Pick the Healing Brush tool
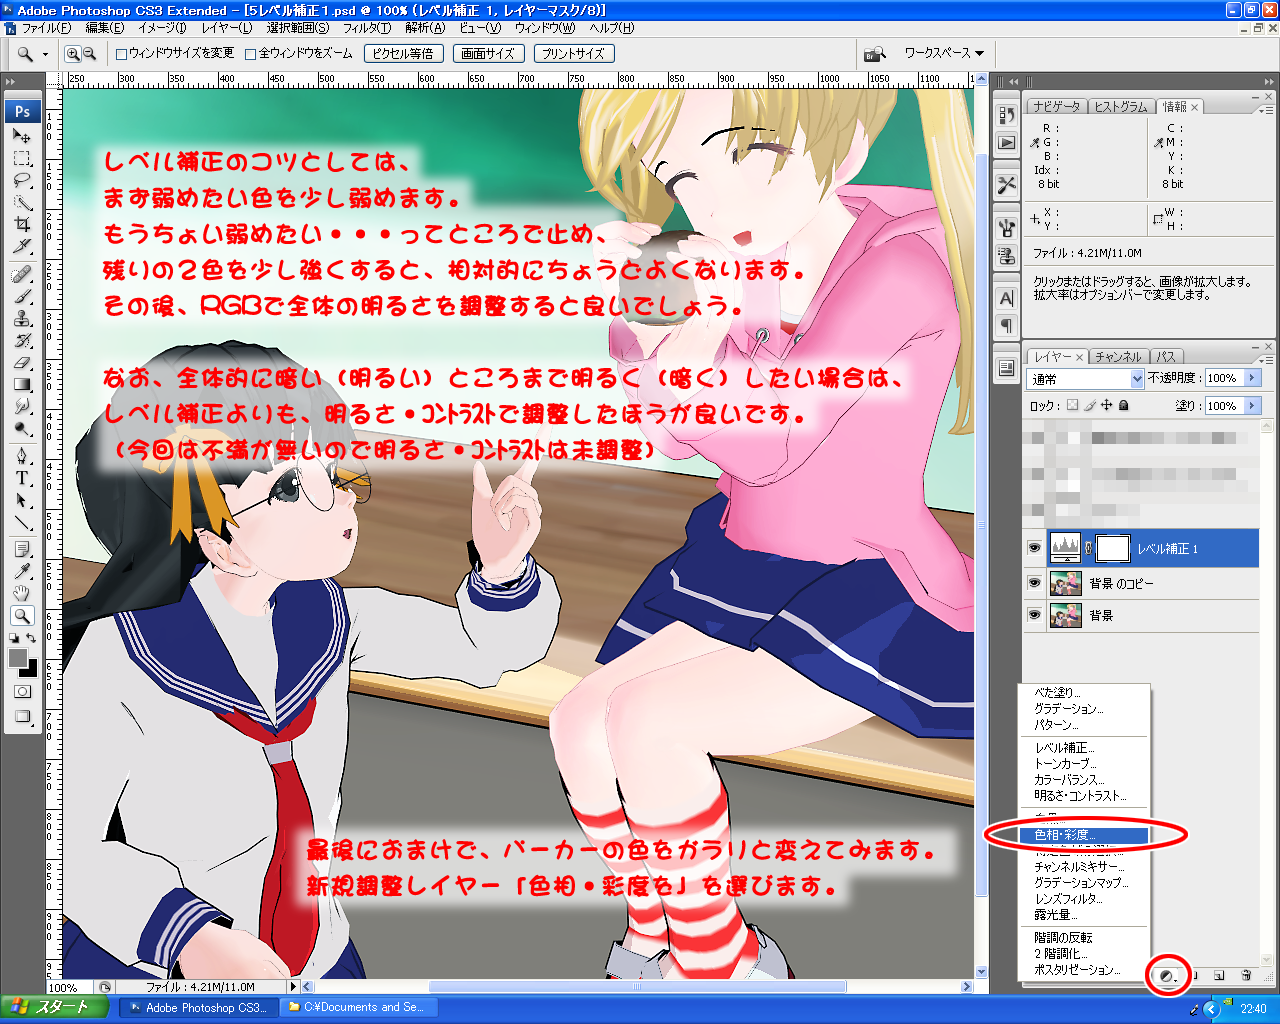The image size is (1280, 1024). coord(22,274)
